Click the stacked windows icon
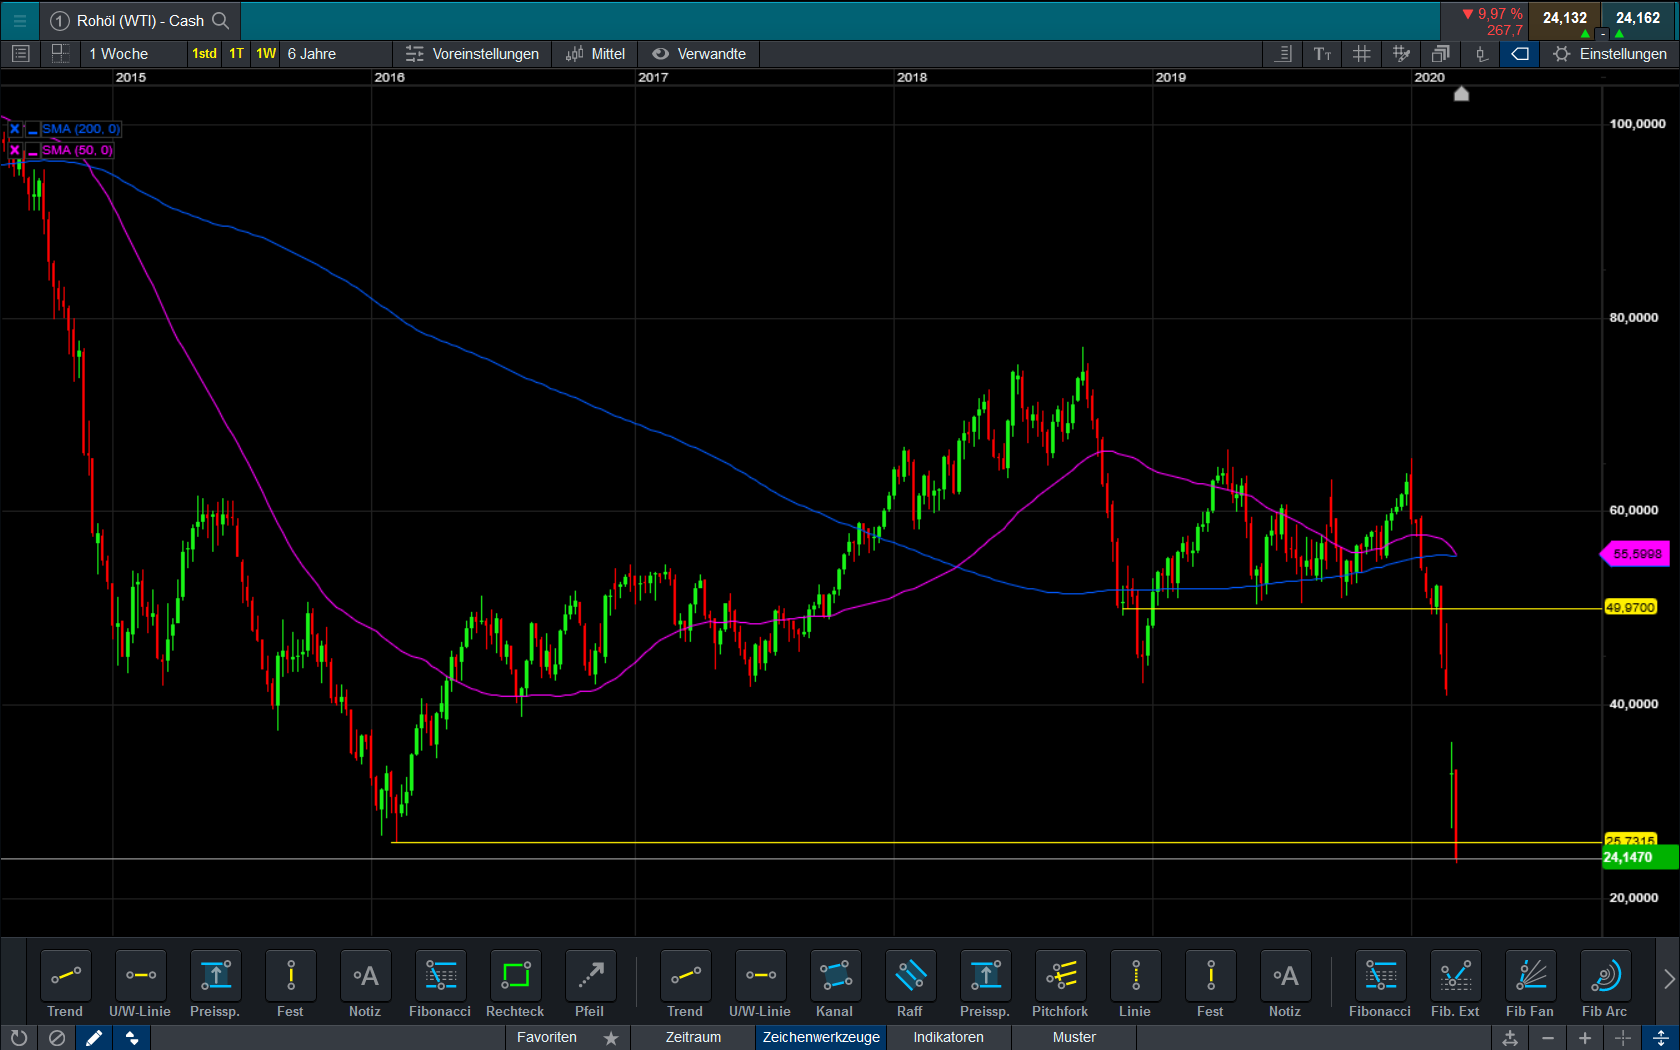The image size is (1680, 1050). pyautogui.click(x=1440, y=54)
